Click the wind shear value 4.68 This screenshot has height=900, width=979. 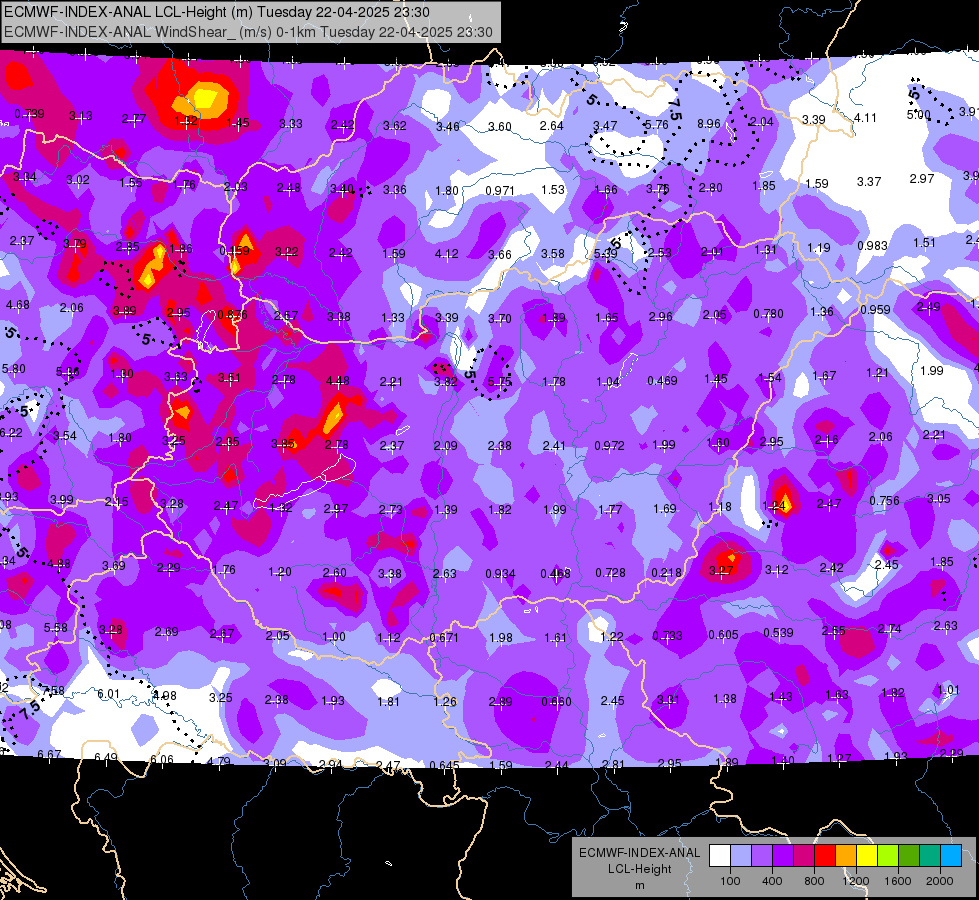(17, 305)
